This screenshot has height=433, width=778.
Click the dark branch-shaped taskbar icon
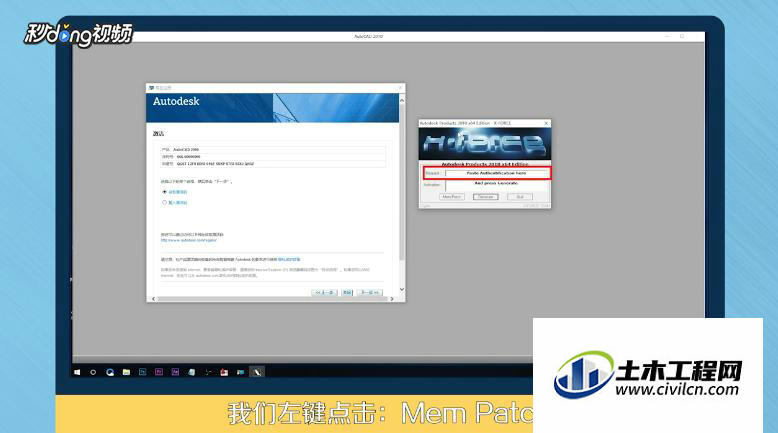[208, 372]
